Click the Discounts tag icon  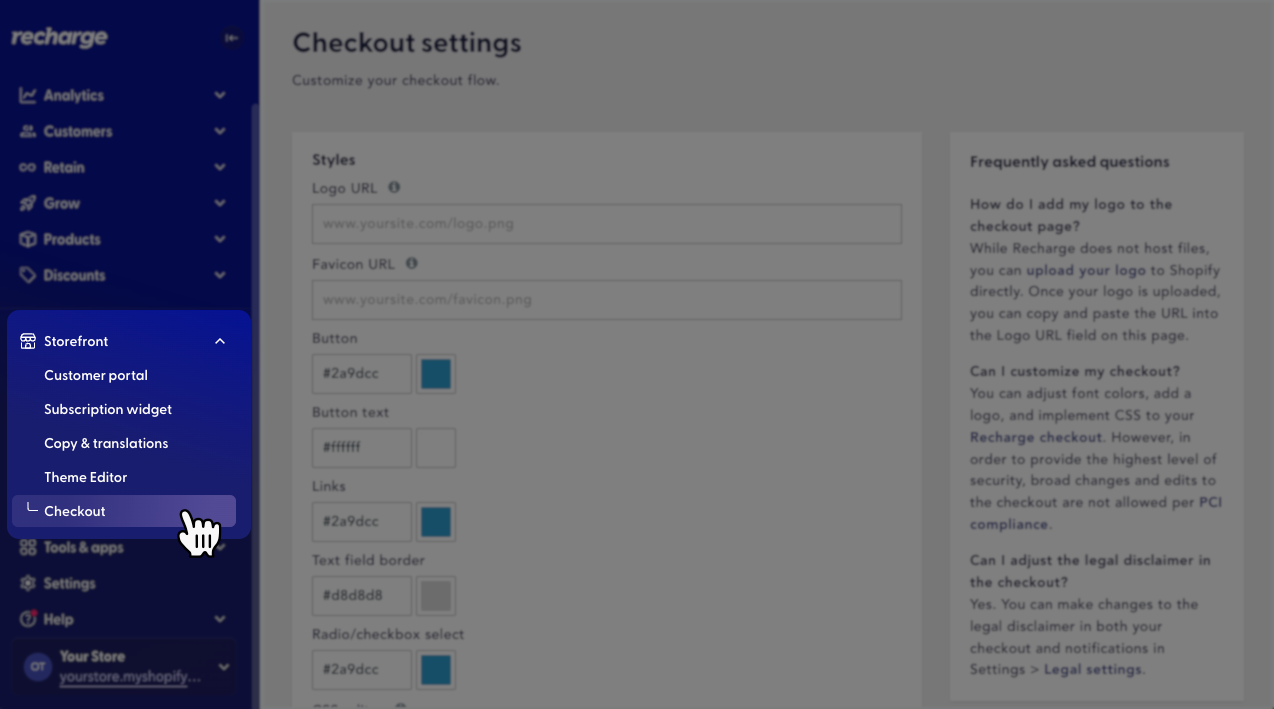[x=28, y=276]
